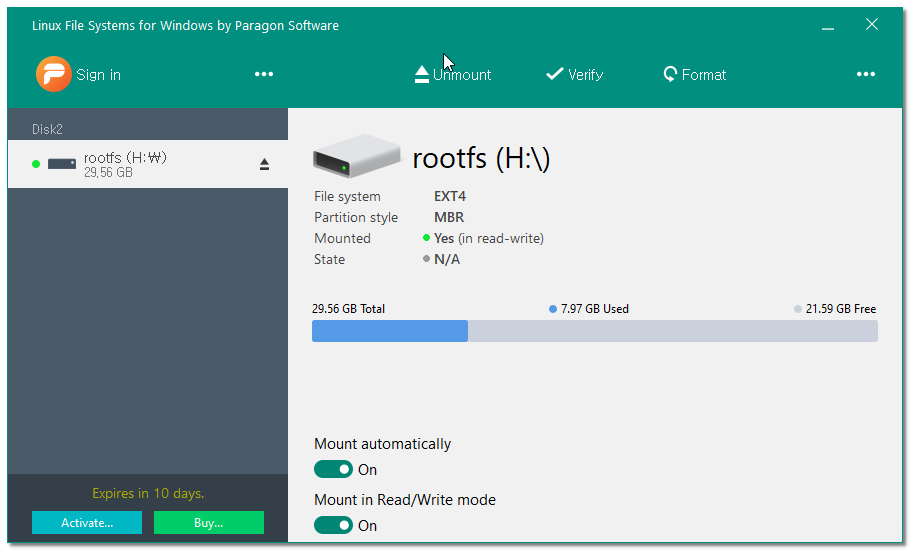
Task: Open Sign in link
Action: [x=98, y=75]
